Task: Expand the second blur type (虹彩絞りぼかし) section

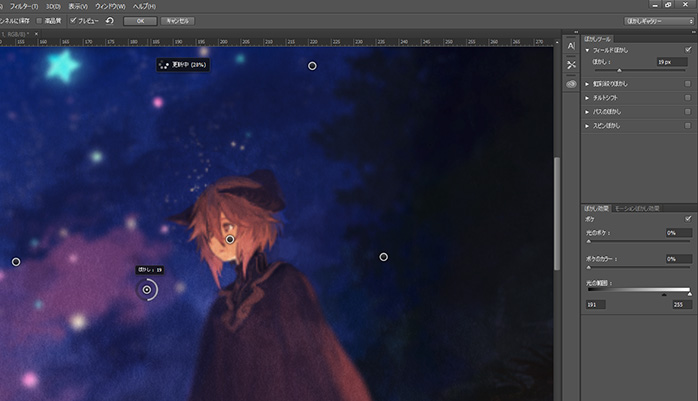Action: point(587,84)
